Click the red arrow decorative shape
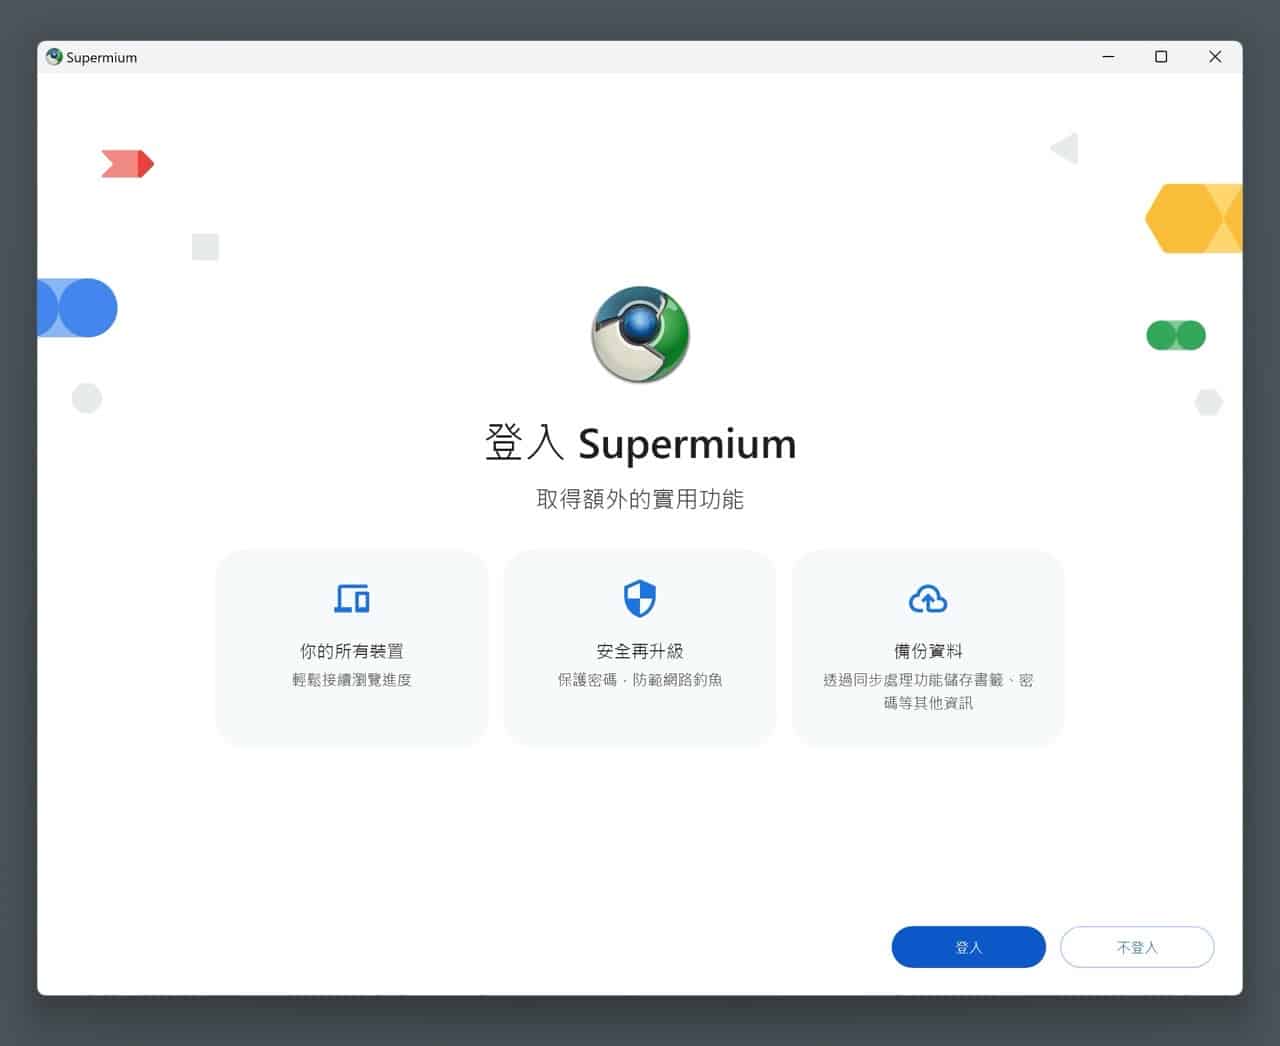 point(127,164)
